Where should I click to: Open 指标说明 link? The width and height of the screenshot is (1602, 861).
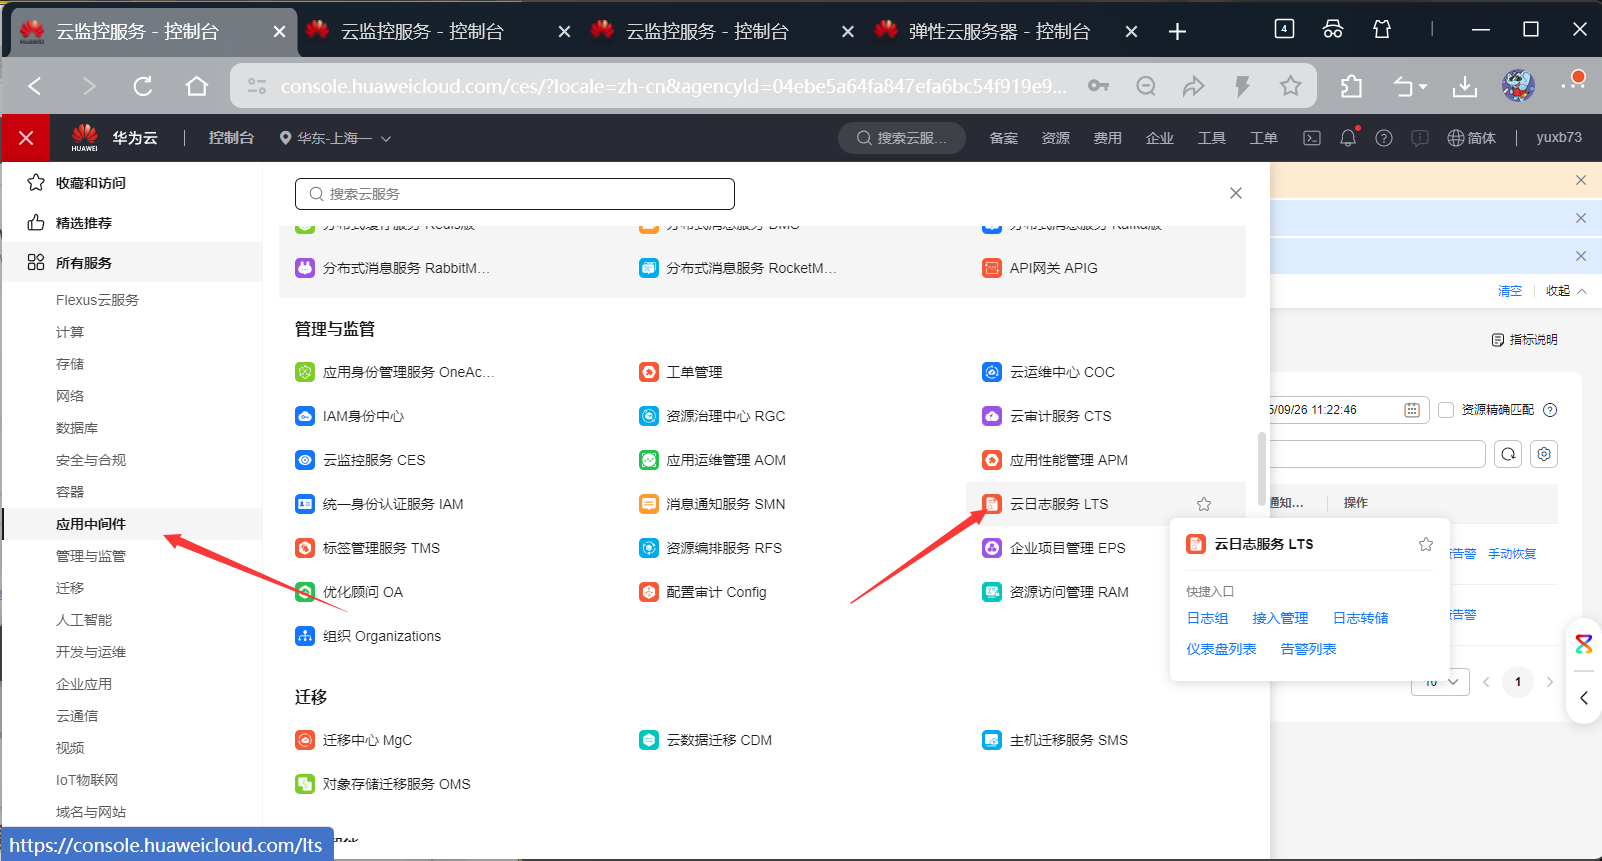[1524, 340]
